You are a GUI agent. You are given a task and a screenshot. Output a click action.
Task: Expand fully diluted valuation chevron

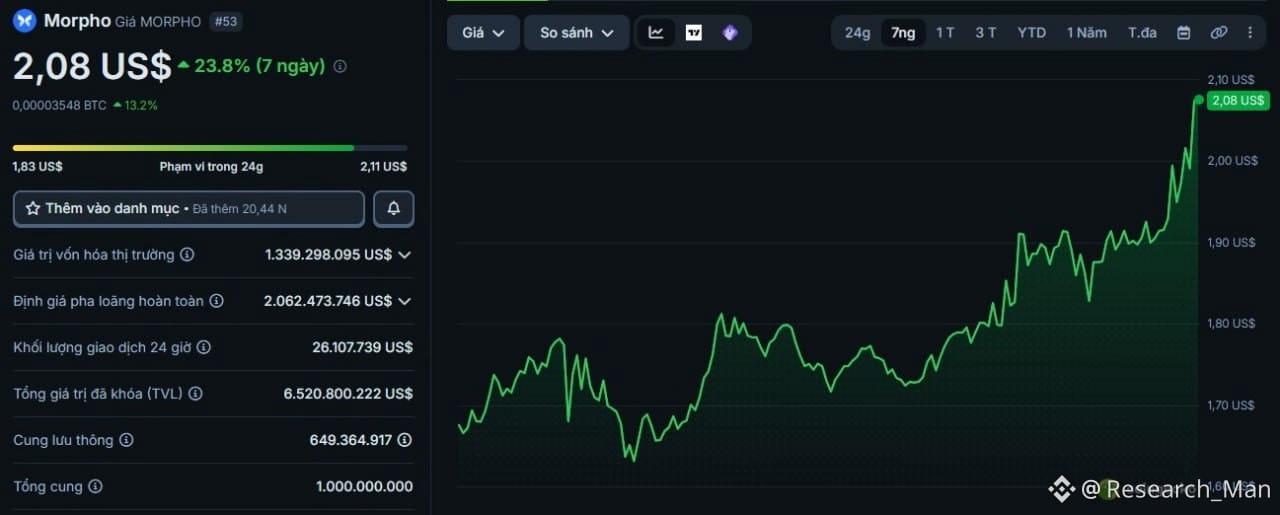click(x=404, y=301)
